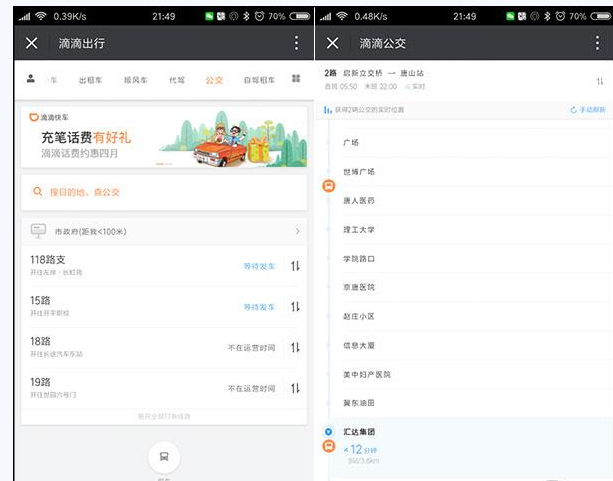Tap the bus stop sign icon beside 市政府
This screenshot has width=613, height=481.
pyautogui.click(x=38, y=231)
